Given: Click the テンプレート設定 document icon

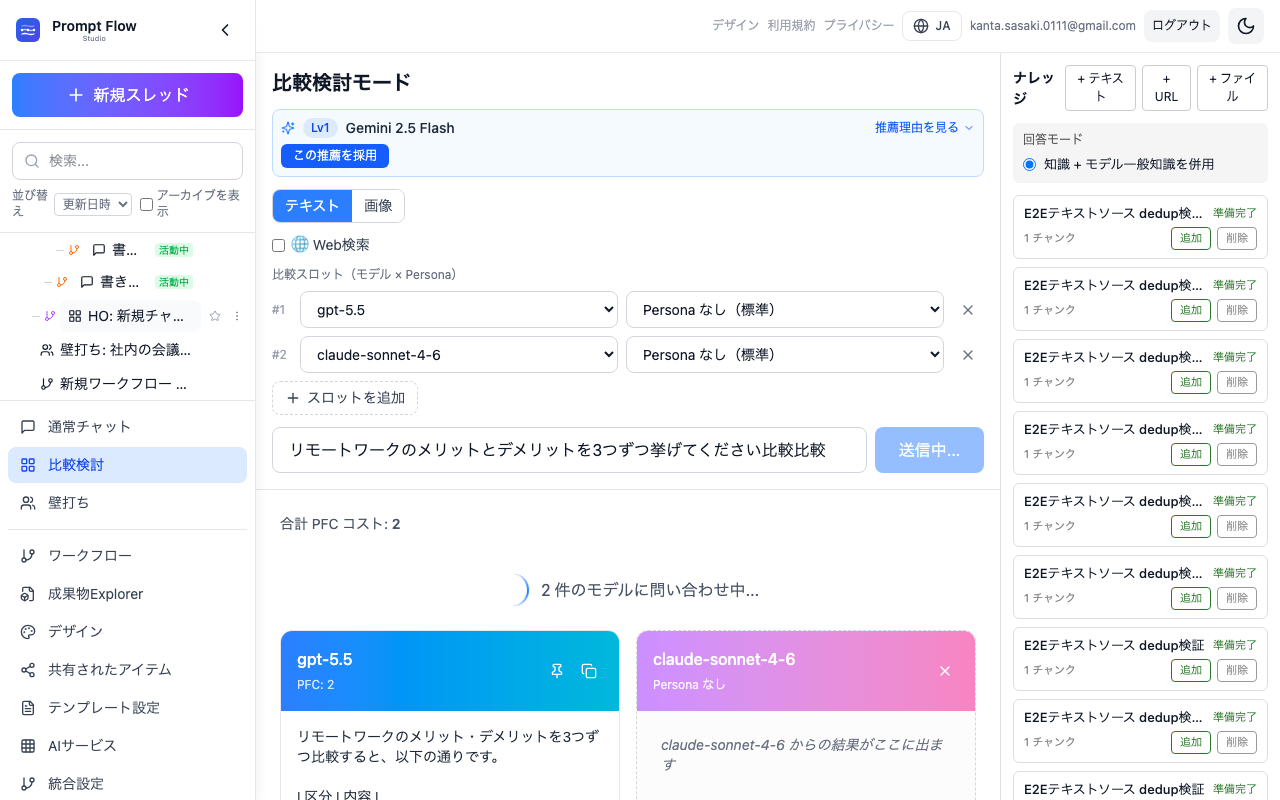Looking at the screenshot, I should pyautogui.click(x=28, y=708).
